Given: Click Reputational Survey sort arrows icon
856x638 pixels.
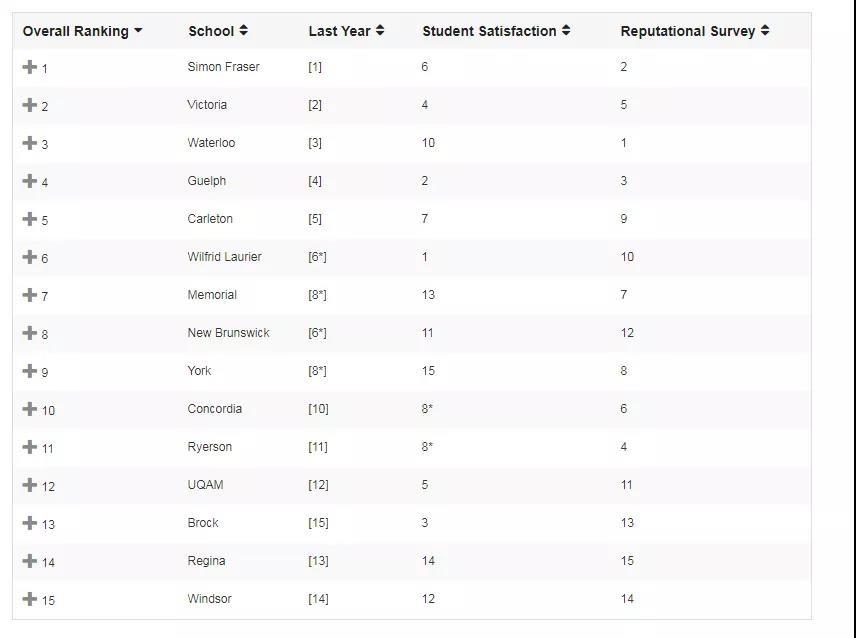Looking at the screenshot, I should tap(765, 31).
